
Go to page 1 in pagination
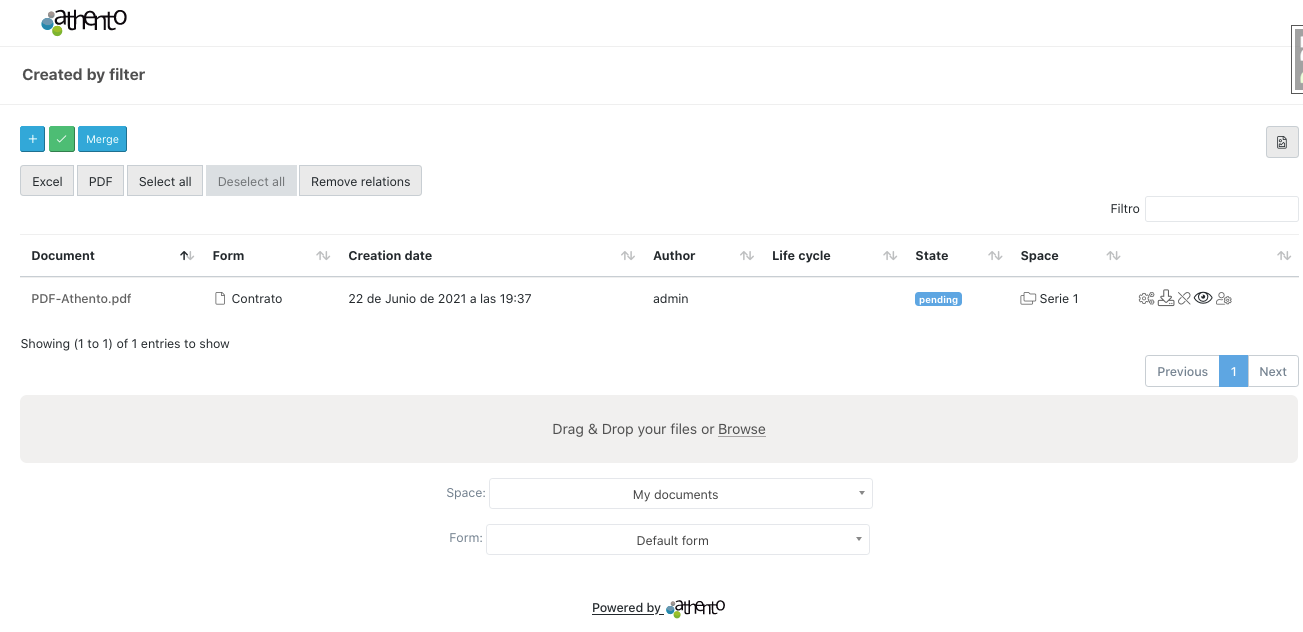point(1233,371)
